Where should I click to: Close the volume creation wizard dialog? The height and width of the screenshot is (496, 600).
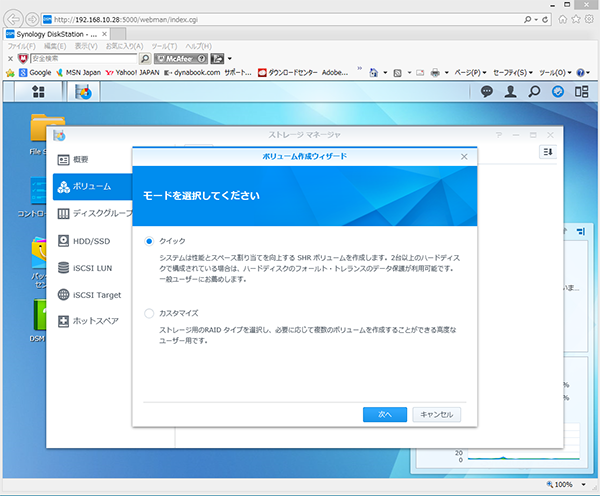[x=464, y=157]
